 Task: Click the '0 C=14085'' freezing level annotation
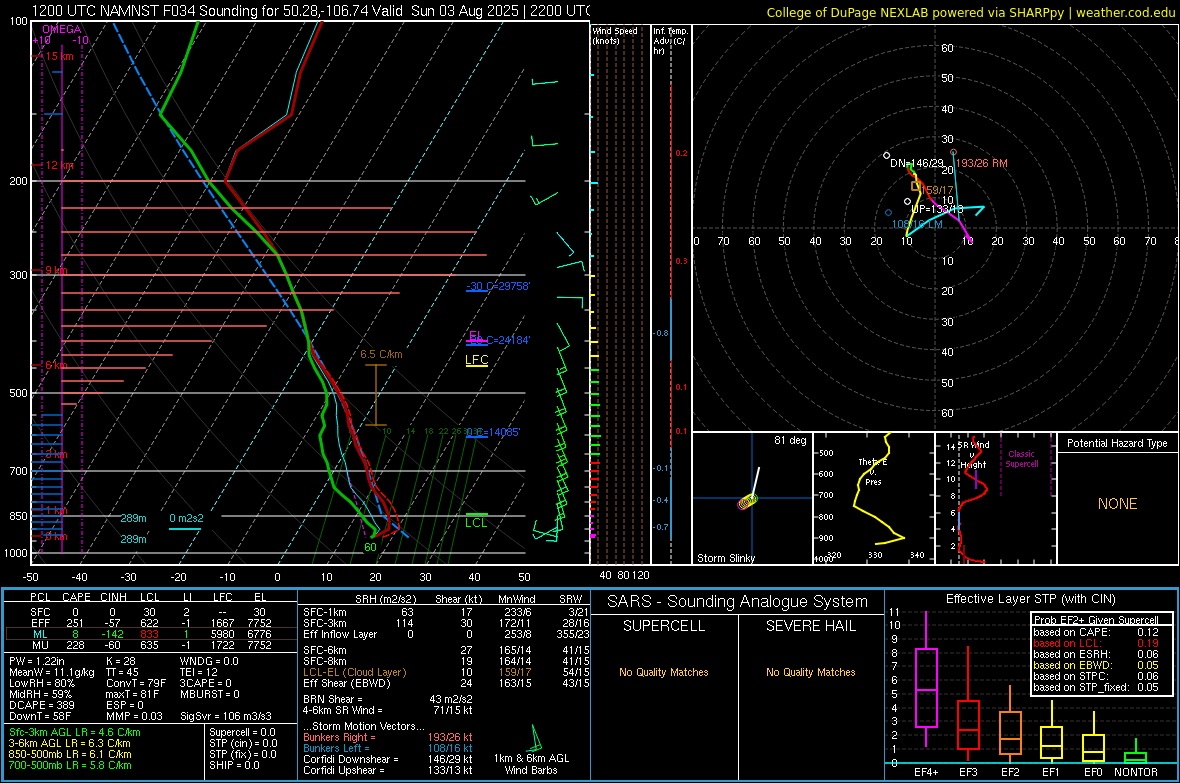coord(493,432)
